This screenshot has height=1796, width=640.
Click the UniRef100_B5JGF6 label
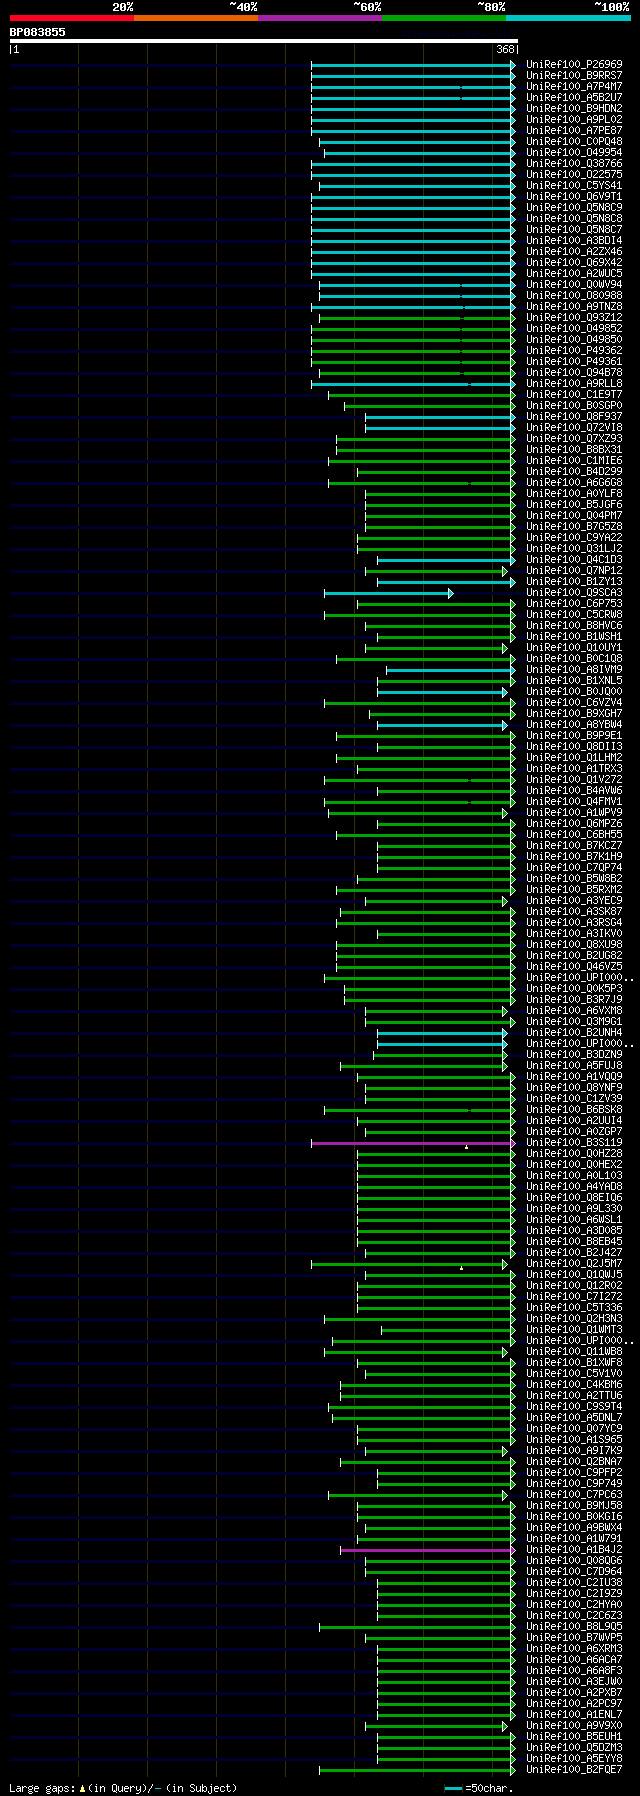tap(574, 505)
